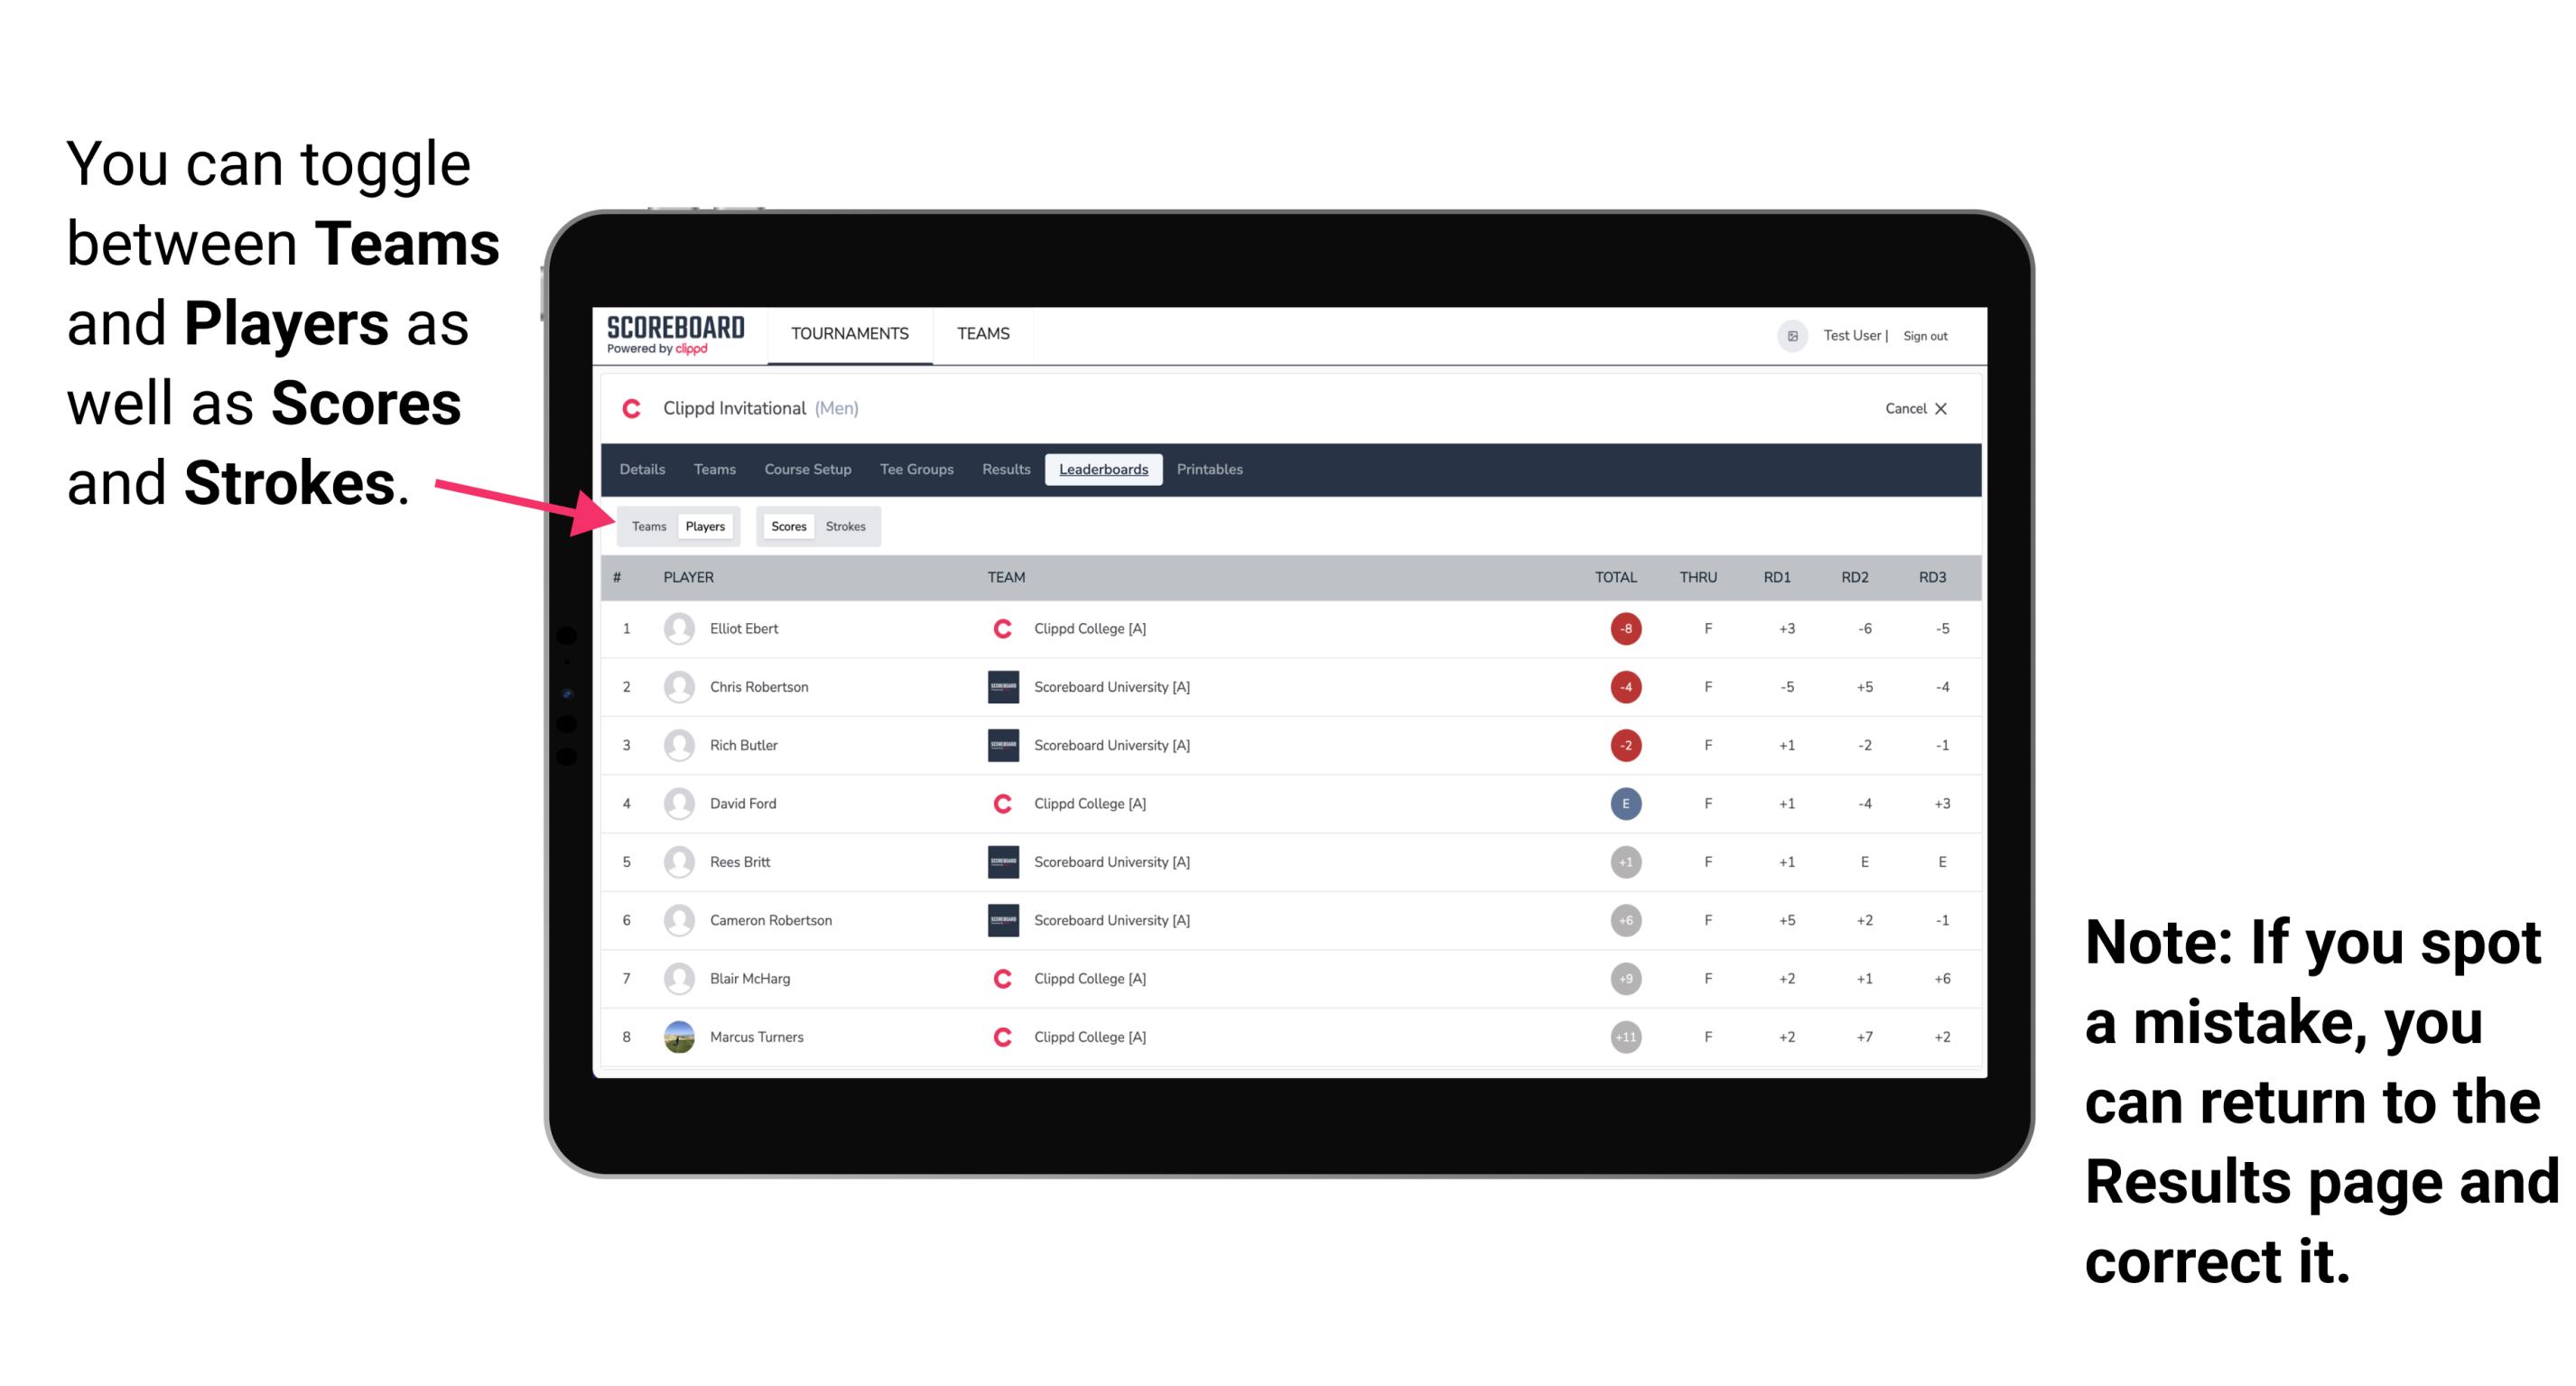
Task: Select the Results tab
Action: tap(1009, 470)
